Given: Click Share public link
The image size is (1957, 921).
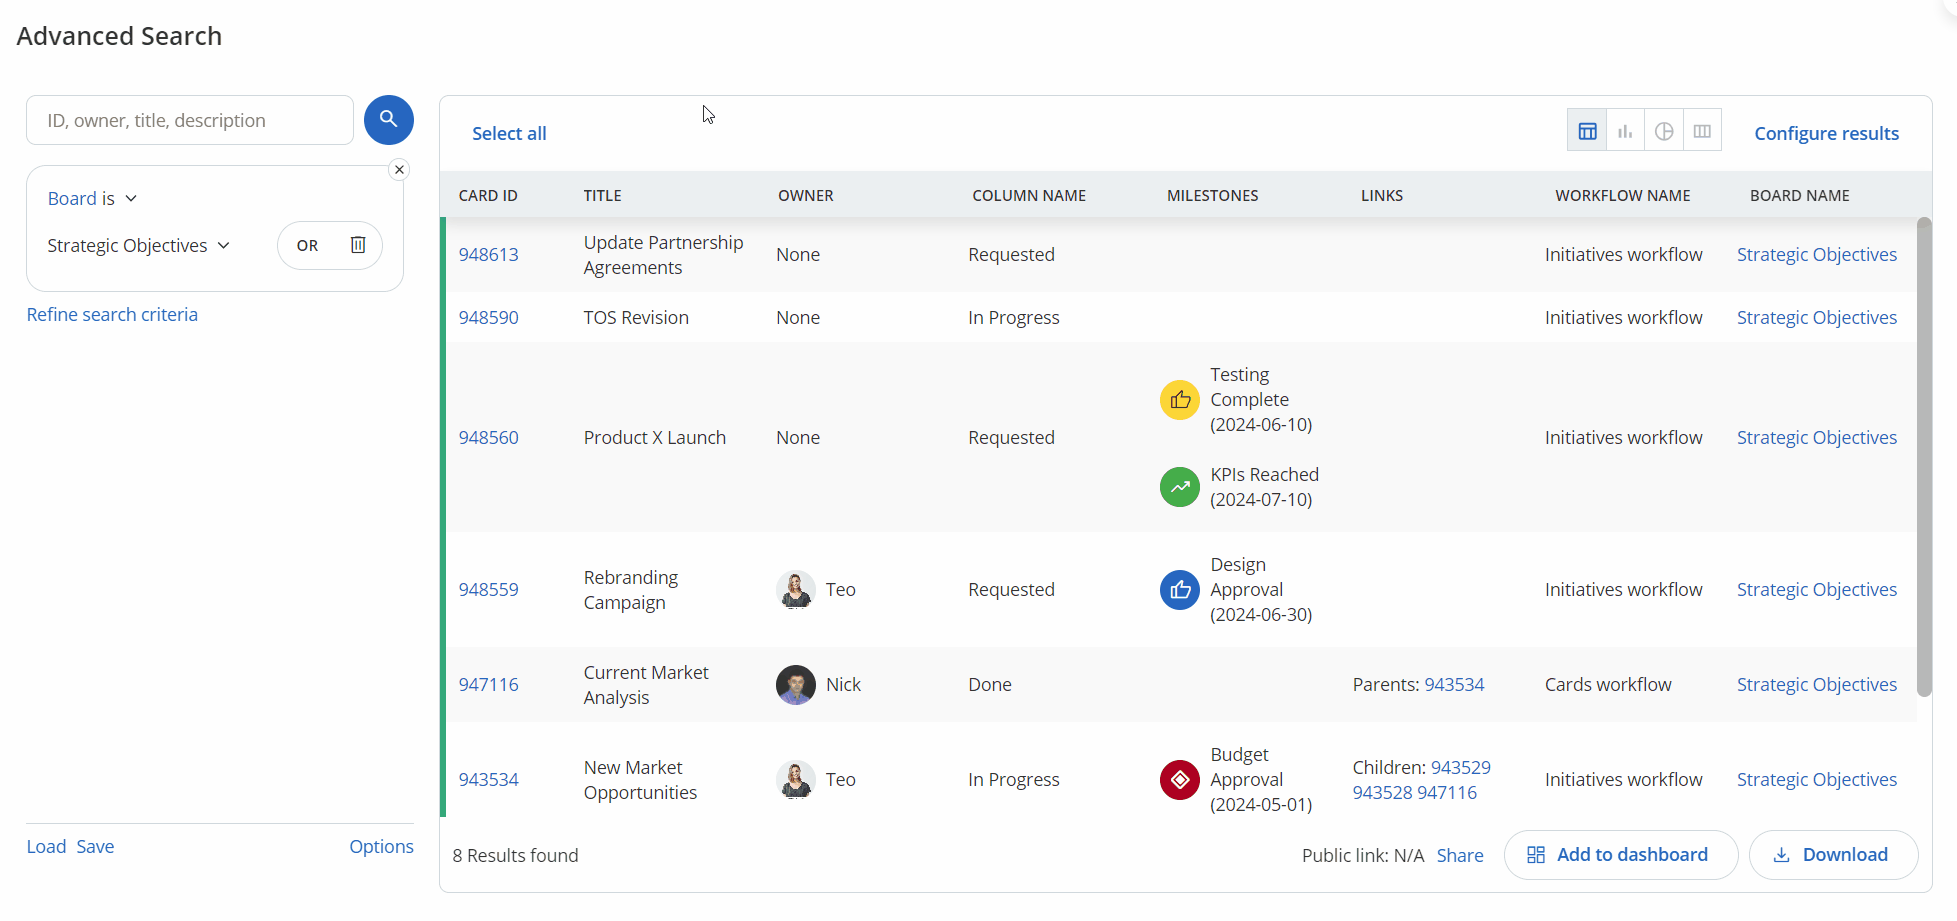Looking at the screenshot, I should pyautogui.click(x=1460, y=855).
